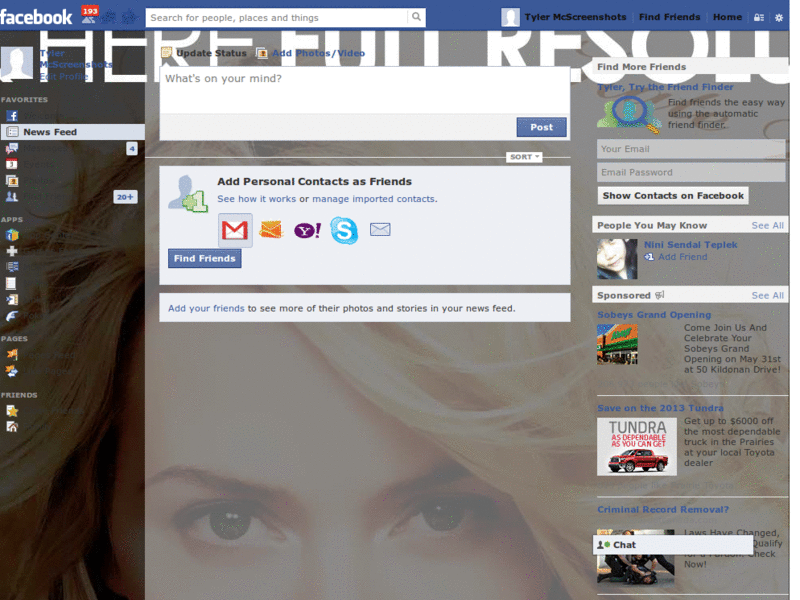800x600 pixels.
Task: Open friend requests with 193 badge
Action: coord(89,16)
